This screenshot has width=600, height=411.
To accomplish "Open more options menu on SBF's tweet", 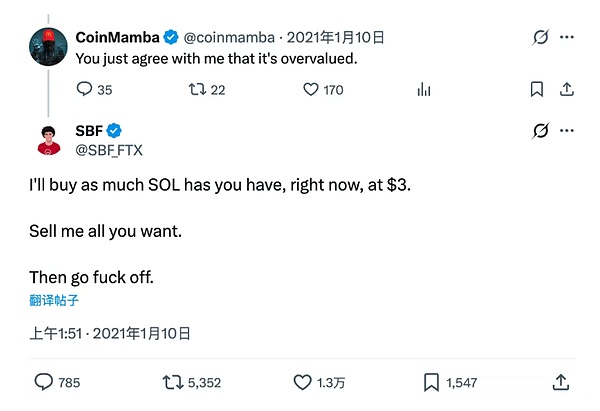I will tap(567, 131).
